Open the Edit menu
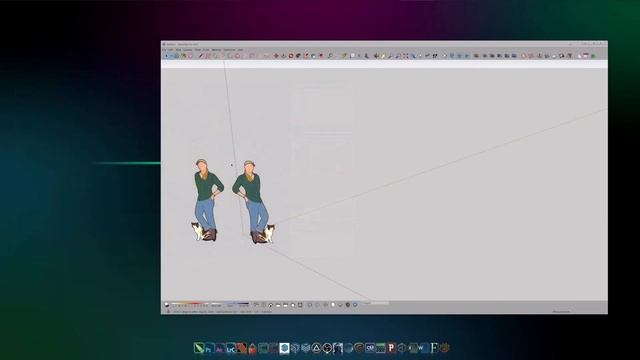The image size is (640, 360). [x=171, y=50]
